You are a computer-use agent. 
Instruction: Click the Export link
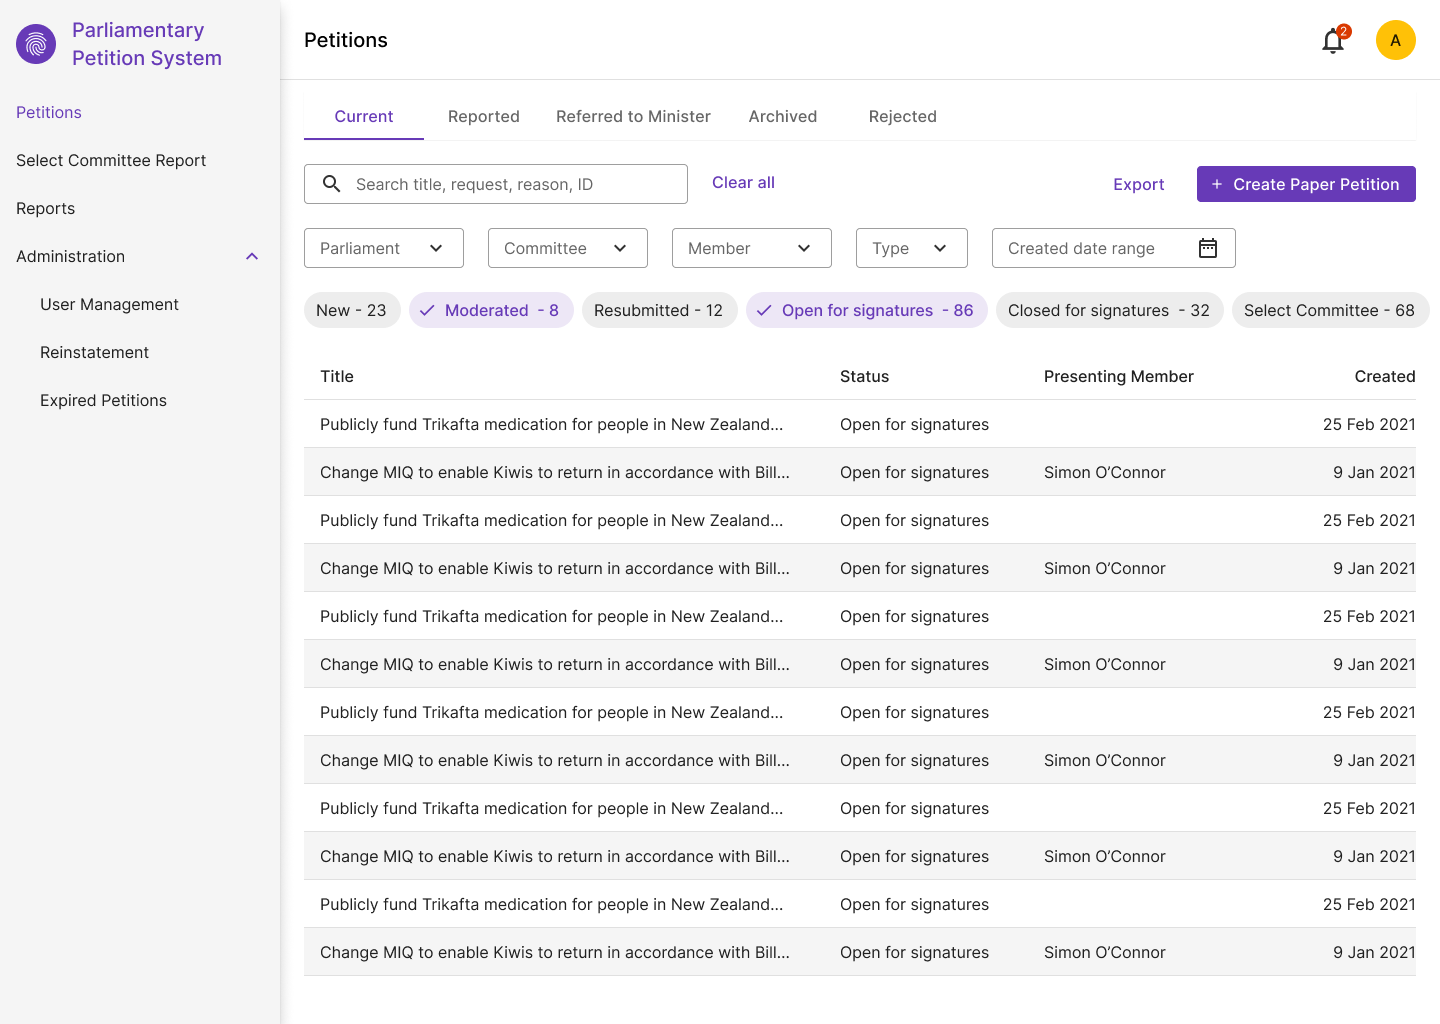click(x=1139, y=184)
